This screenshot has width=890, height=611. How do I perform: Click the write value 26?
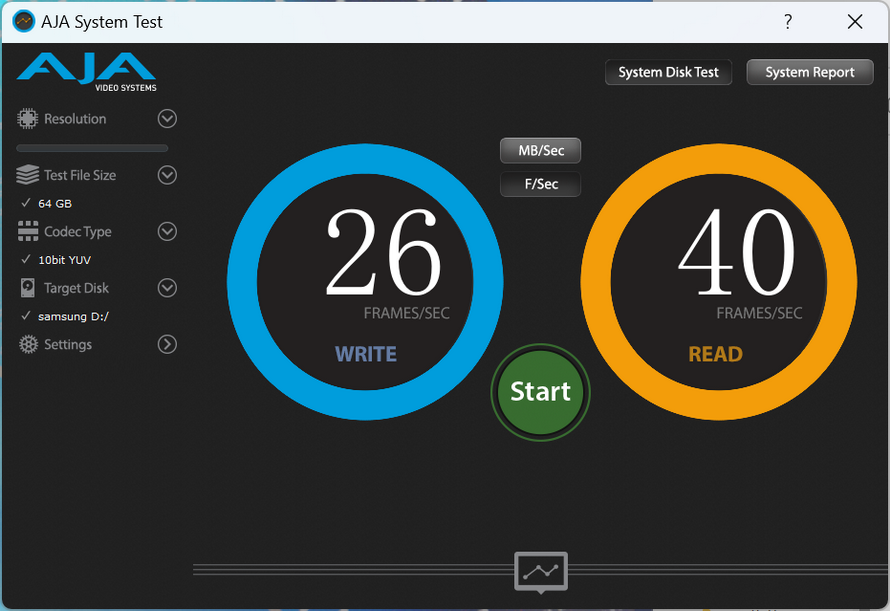pos(384,251)
